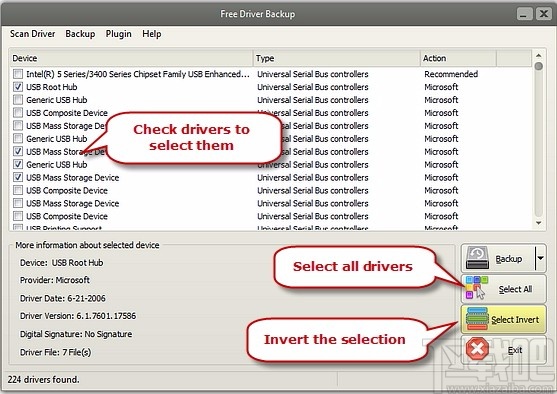Uncheck the fully visible checked USB Mass Storage Device
This screenshot has width=557, height=394.
[18, 177]
